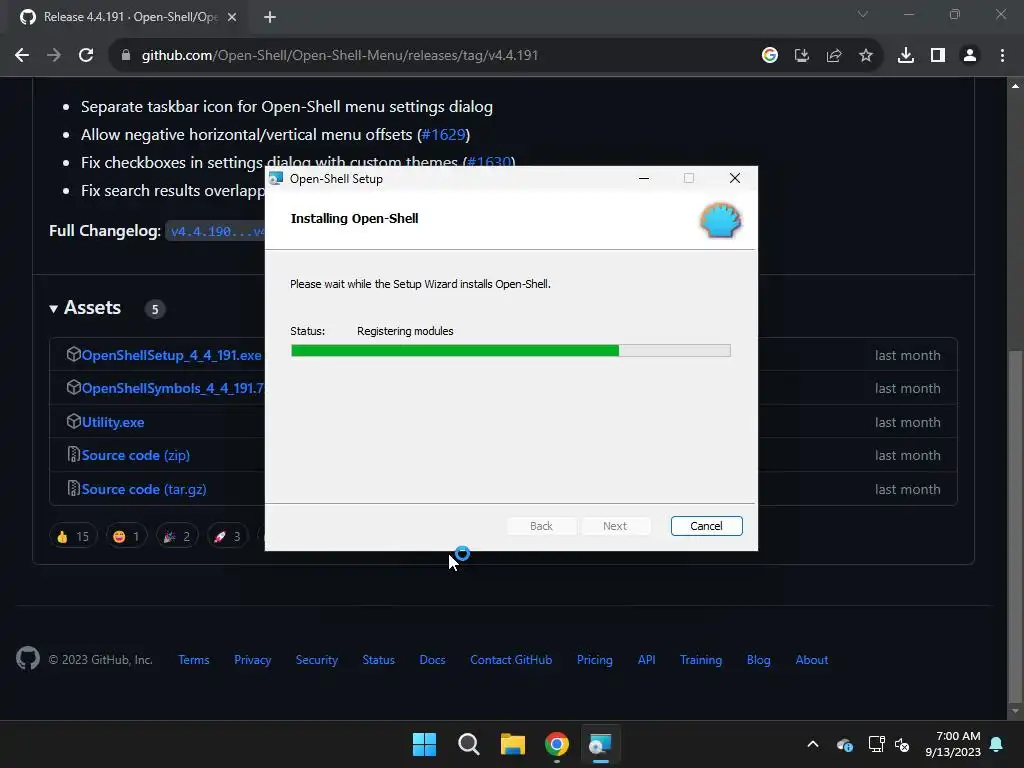Screen dimensions: 1024x768
Task: Click the site lock icon in address bar
Action: (126, 56)
